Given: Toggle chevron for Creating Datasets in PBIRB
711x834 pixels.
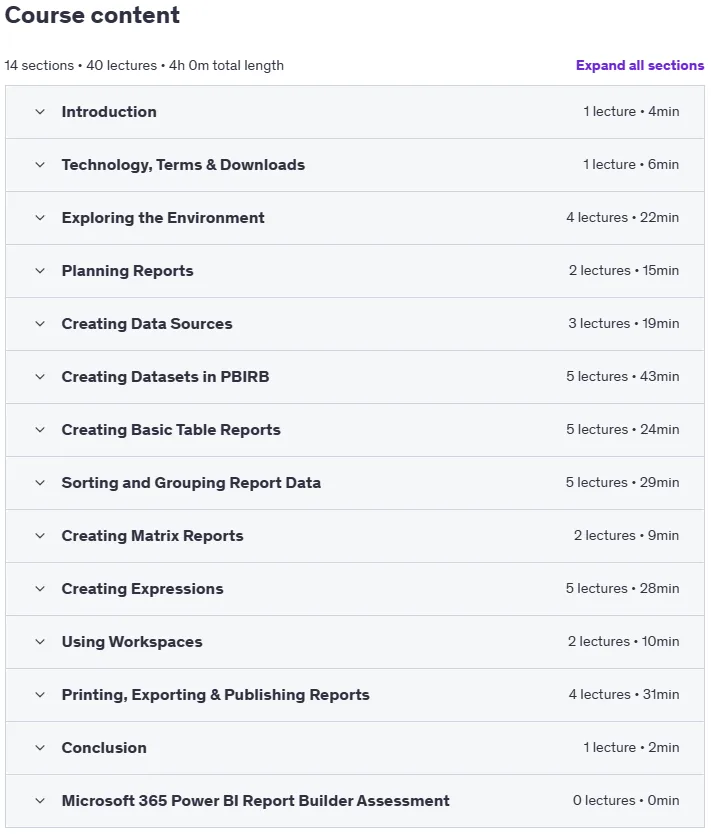Looking at the screenshot, I should pyautogui.click(x=40, y=377).
